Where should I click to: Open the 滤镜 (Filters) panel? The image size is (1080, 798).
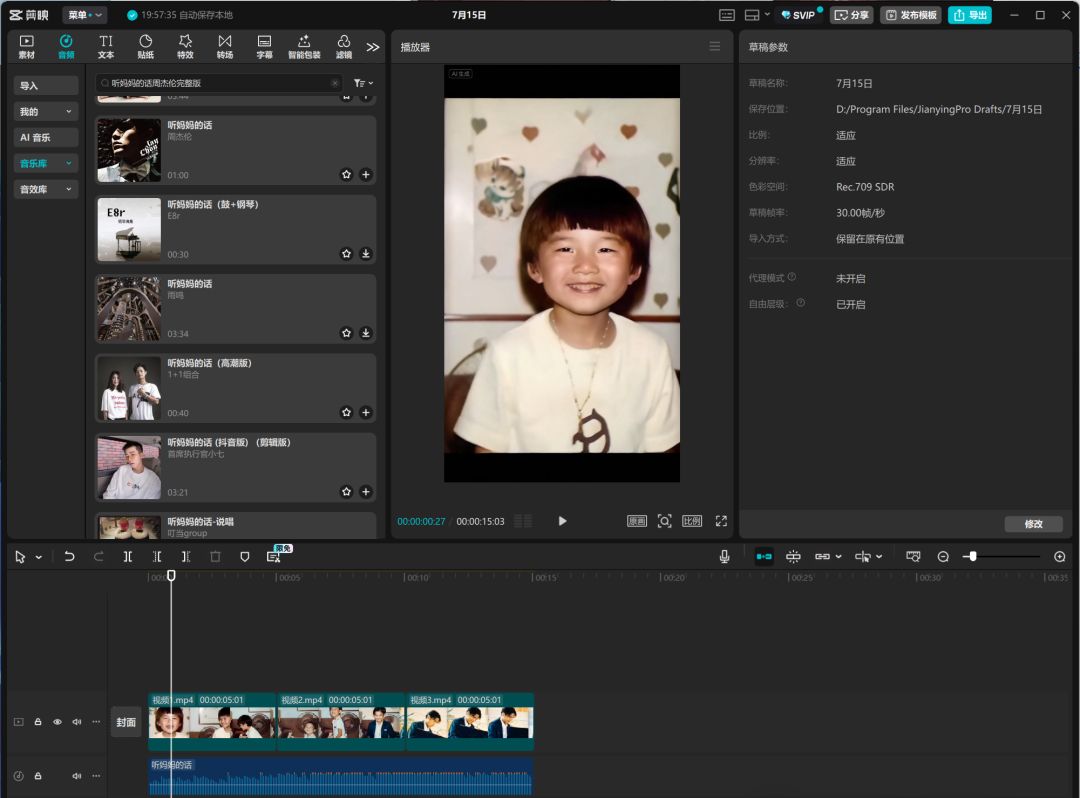[x=344, y=46]
